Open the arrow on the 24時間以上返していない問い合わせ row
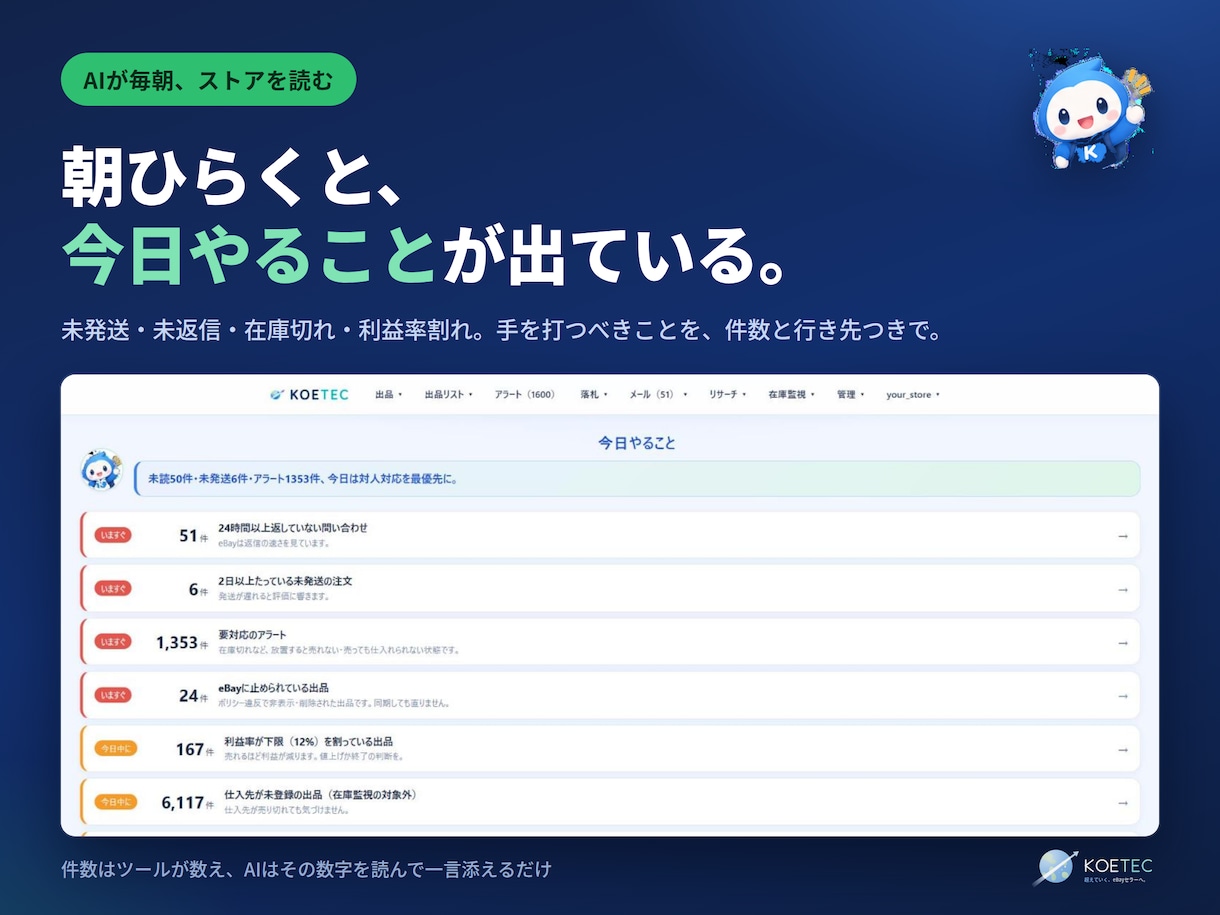This screenshot has height=915, width=1220. point(1122,536)
